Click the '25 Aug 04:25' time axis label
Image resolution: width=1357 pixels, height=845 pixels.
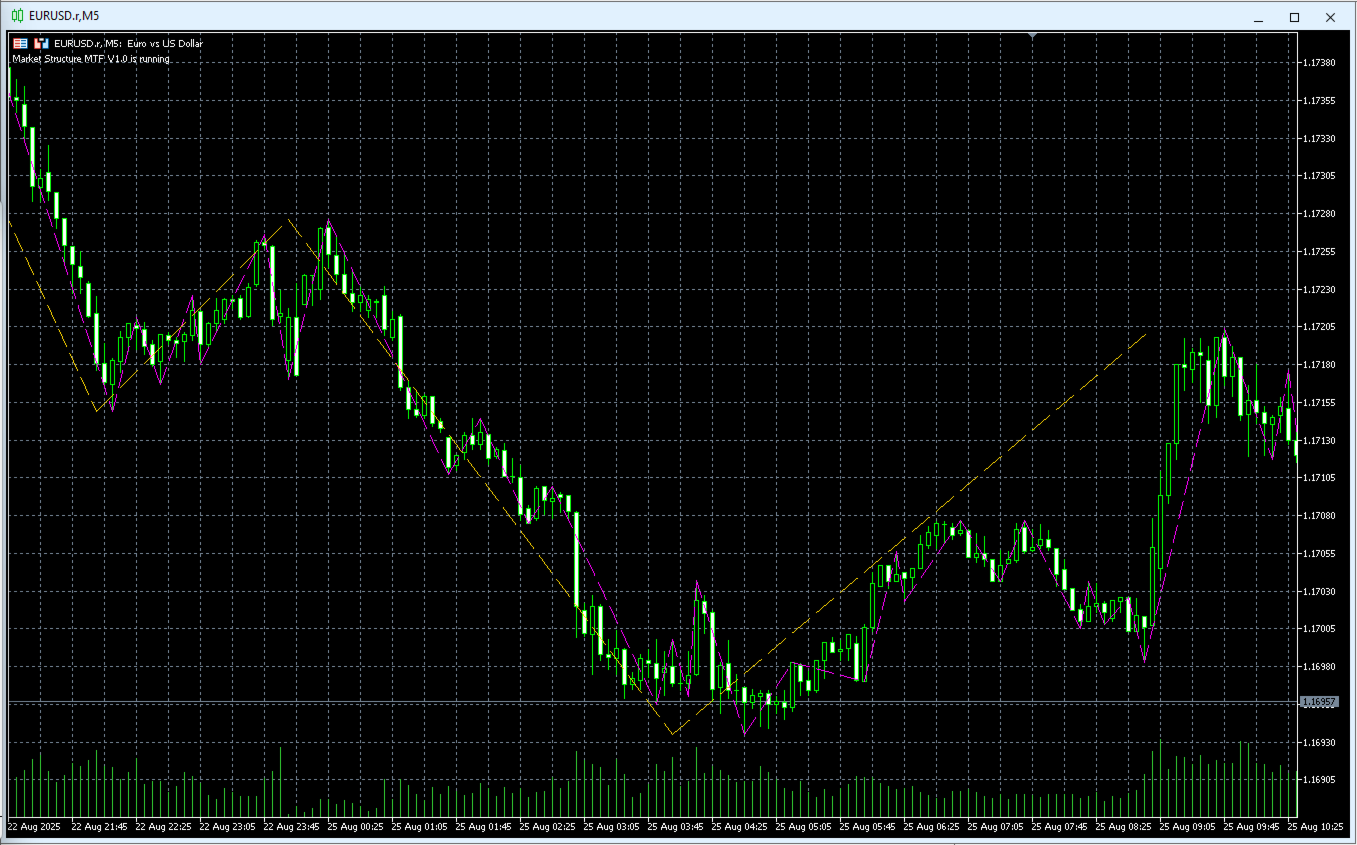tap(739, 827)
